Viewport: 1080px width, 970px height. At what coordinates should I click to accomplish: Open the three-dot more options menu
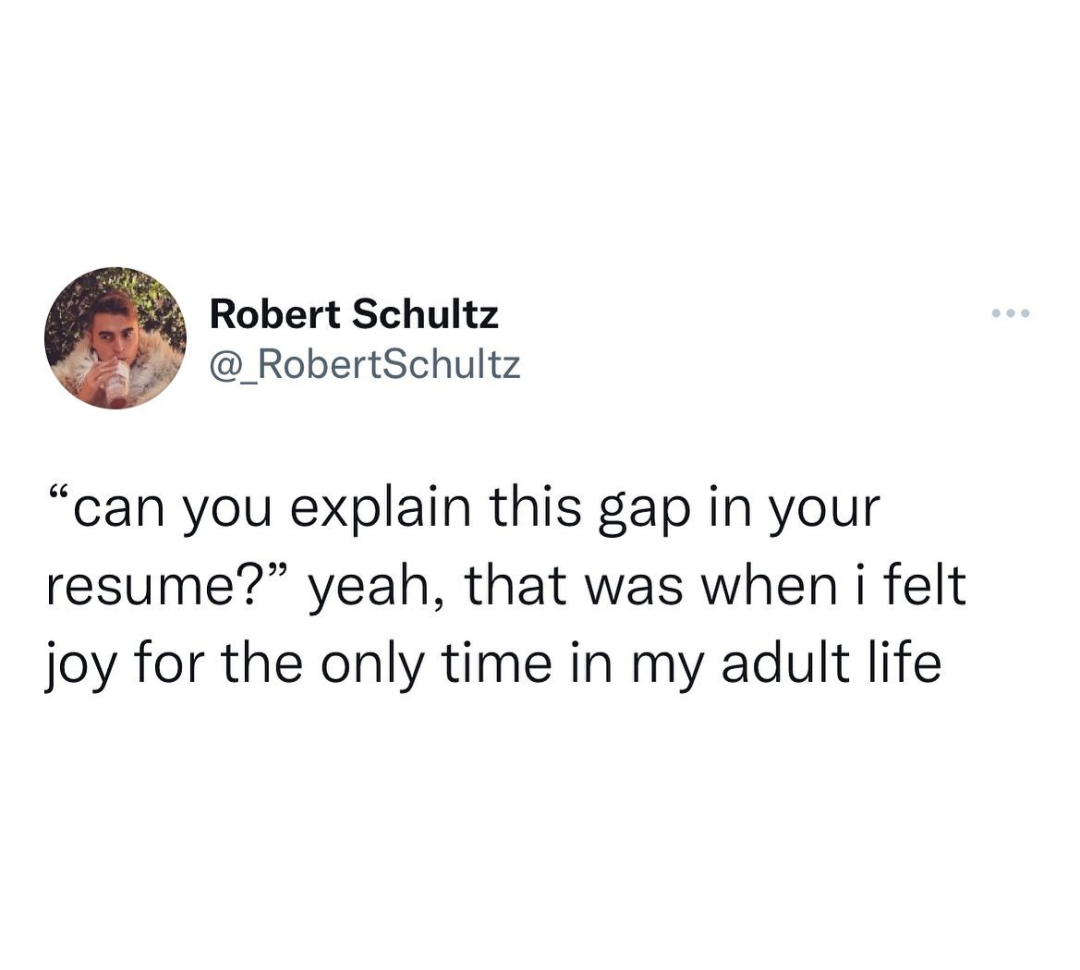[x=1010, y=314]
